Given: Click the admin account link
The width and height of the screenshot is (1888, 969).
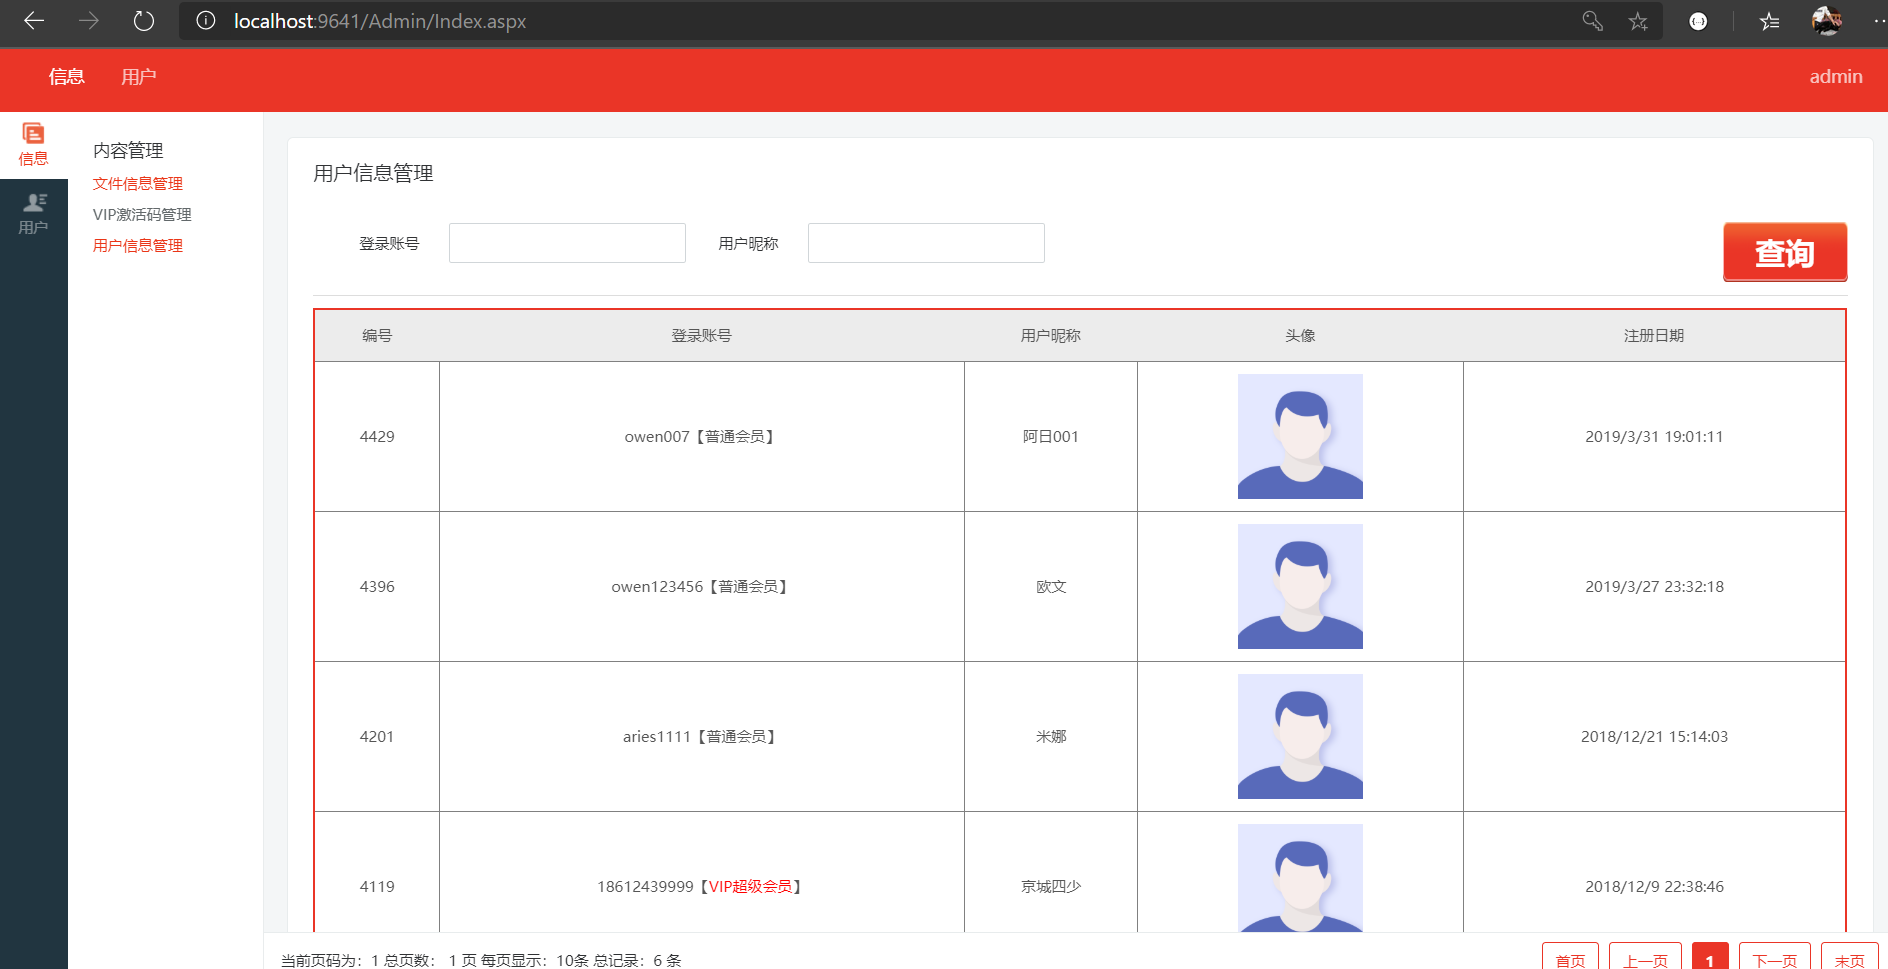Looking at the screenshot, I should point(1836,77).
